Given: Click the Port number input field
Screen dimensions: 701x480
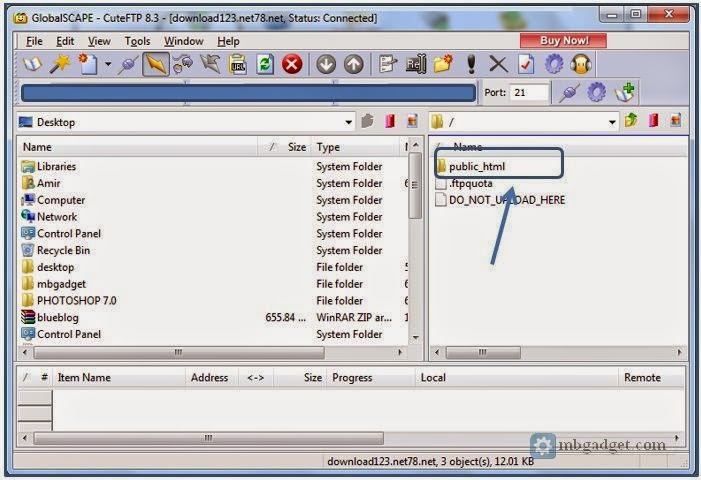Looking at the screenshot, I should pos(530,93).
